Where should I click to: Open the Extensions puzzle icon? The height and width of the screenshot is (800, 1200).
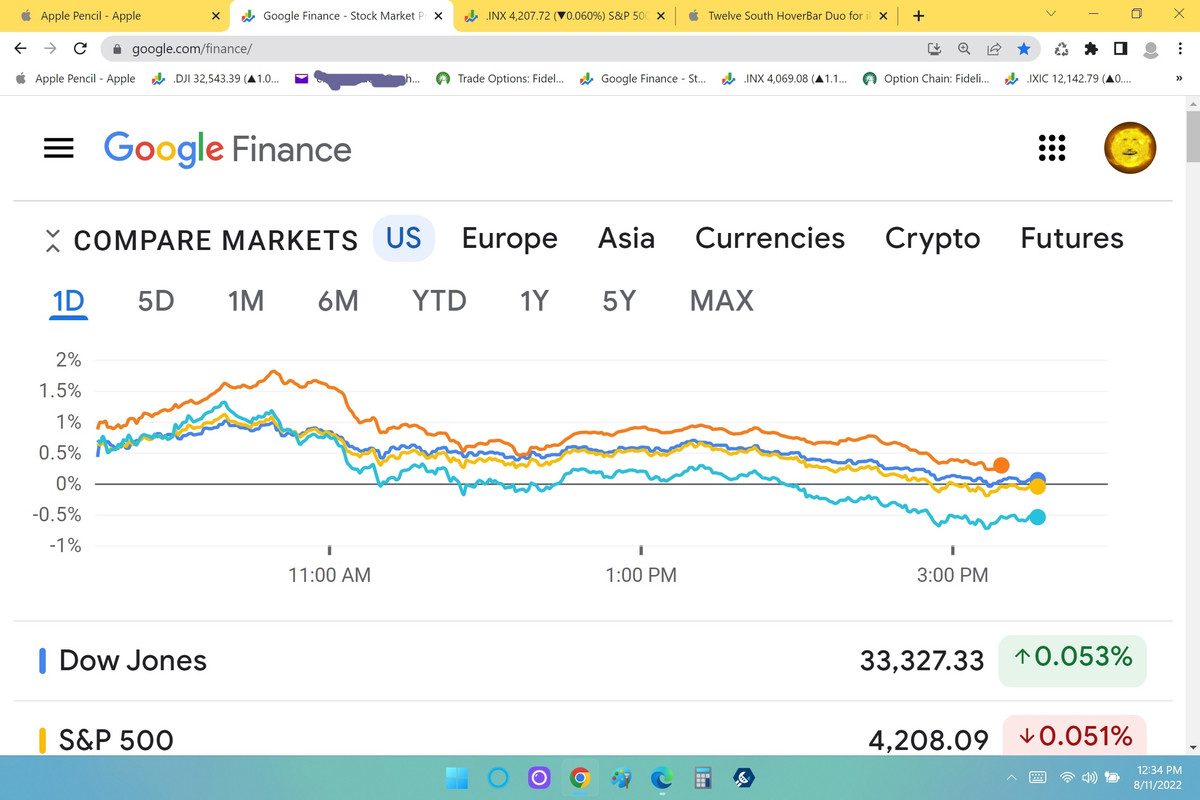coord(1092,48)
